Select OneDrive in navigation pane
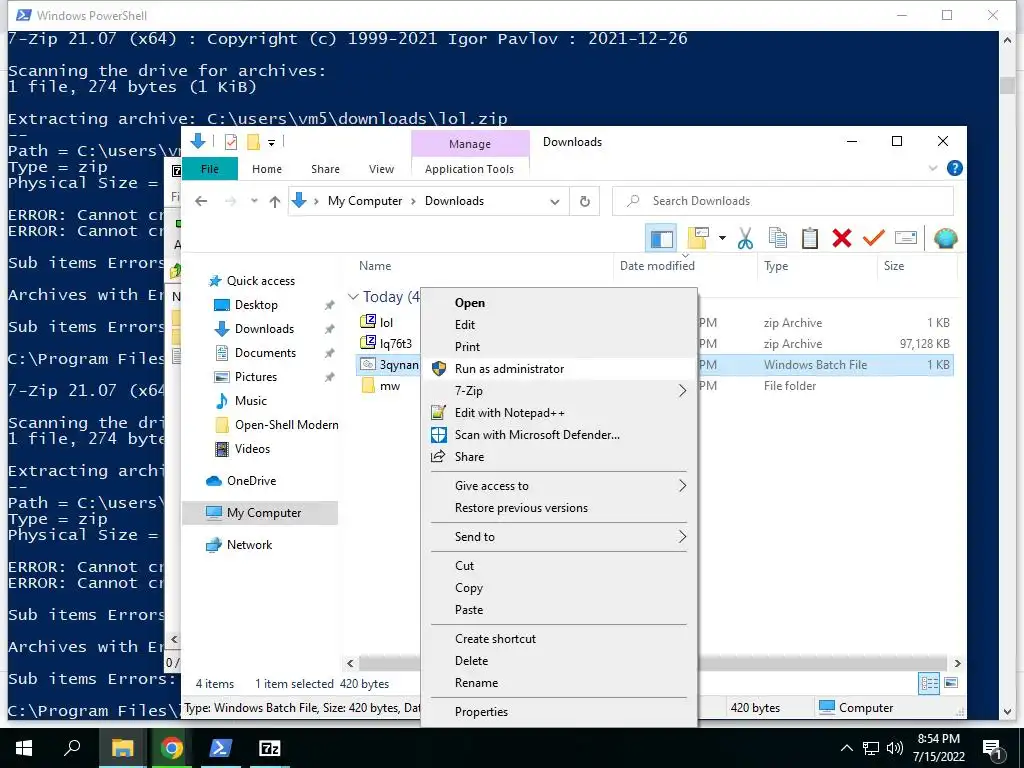 click(x=251, y=481)
